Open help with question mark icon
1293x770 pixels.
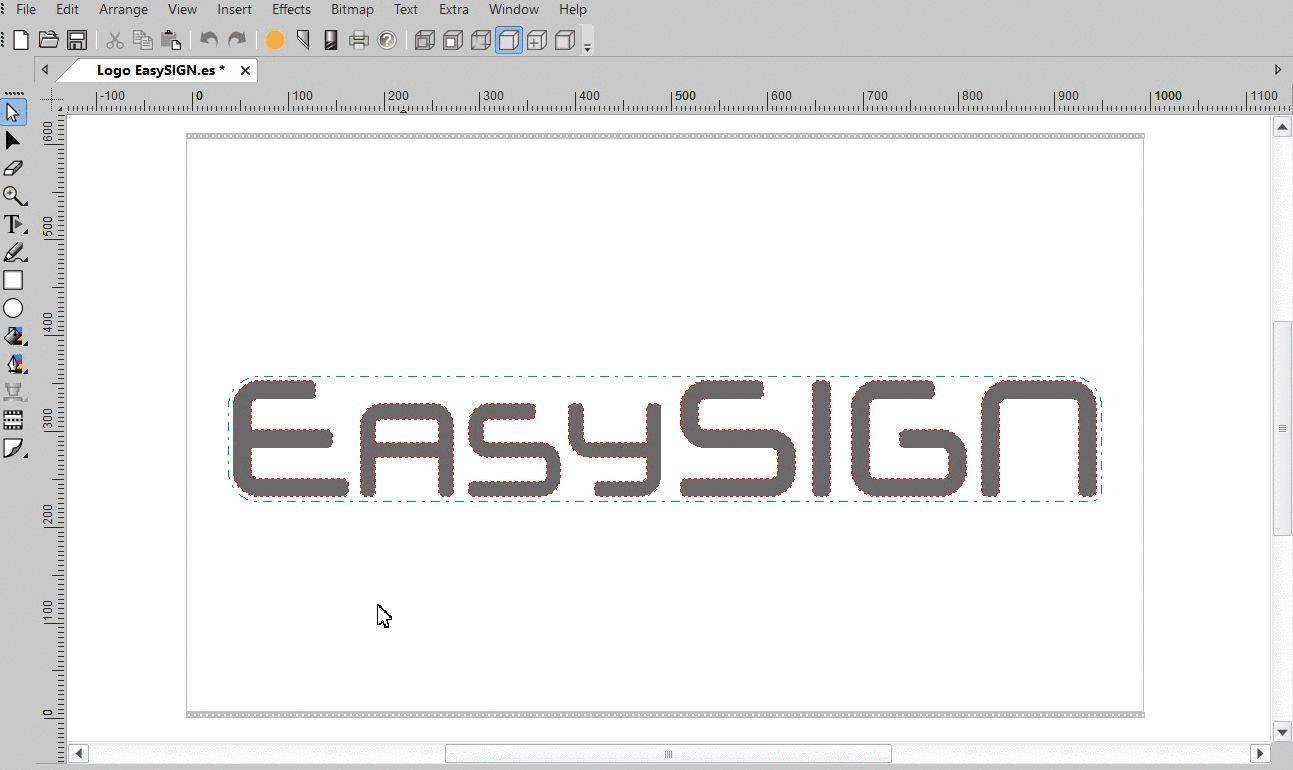pyautogui.click(x=387, y=40)
